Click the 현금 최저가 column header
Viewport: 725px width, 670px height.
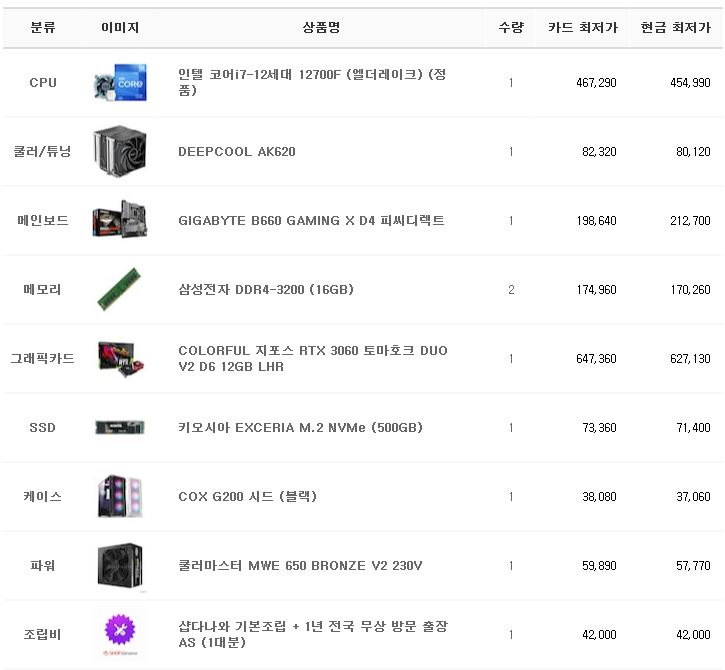675,28
